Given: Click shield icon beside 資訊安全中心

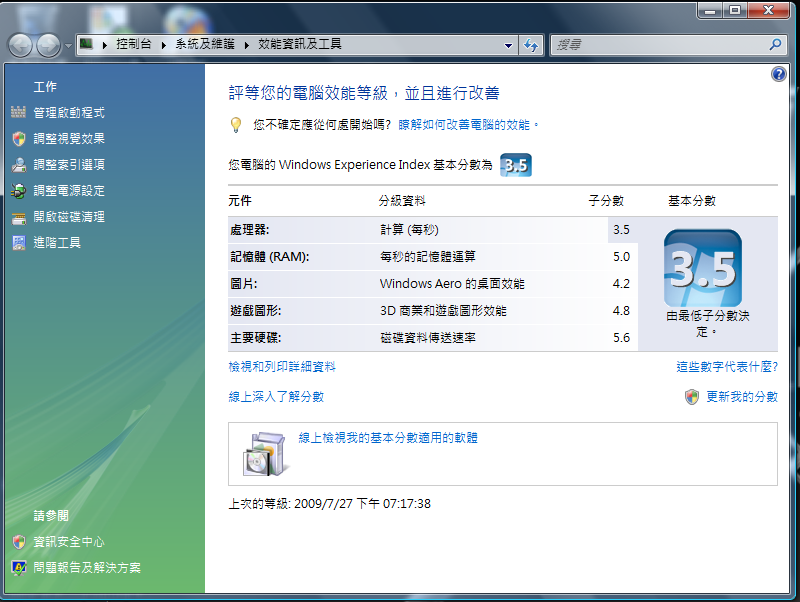Looking at the screenshot, I should click(x=19, y=542).
